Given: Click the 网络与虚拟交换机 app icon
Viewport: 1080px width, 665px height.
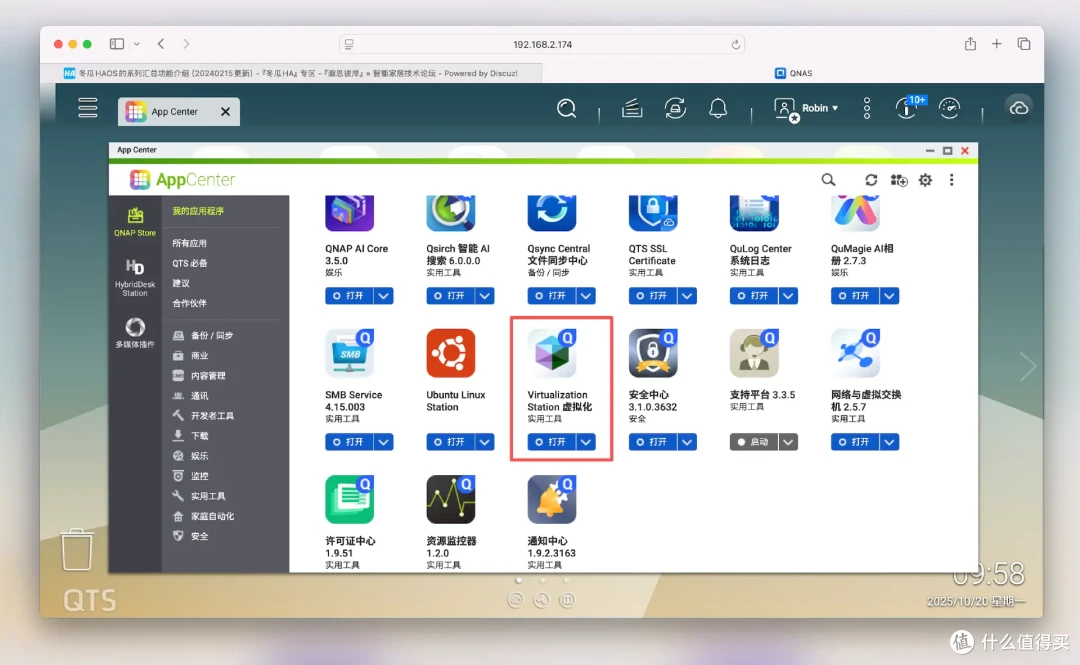Looking at the screenshot, I should (x=855, y=353).
